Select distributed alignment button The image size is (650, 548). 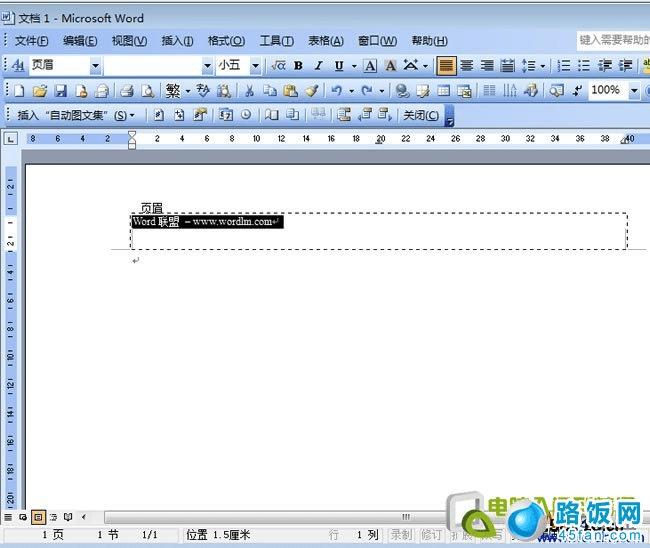(507, 66)
